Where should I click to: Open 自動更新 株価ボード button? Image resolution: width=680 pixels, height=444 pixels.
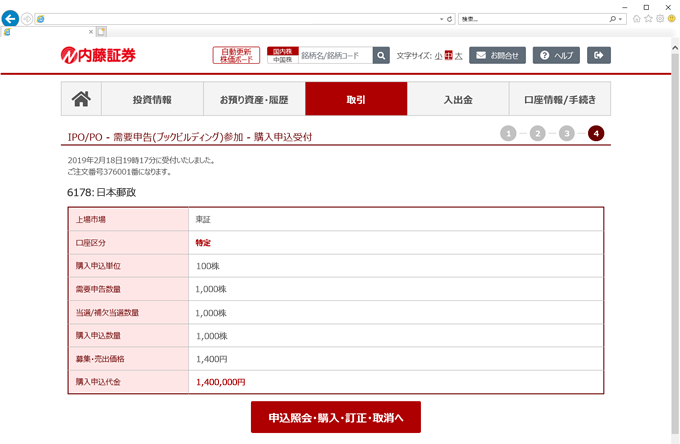click(236, 55)
